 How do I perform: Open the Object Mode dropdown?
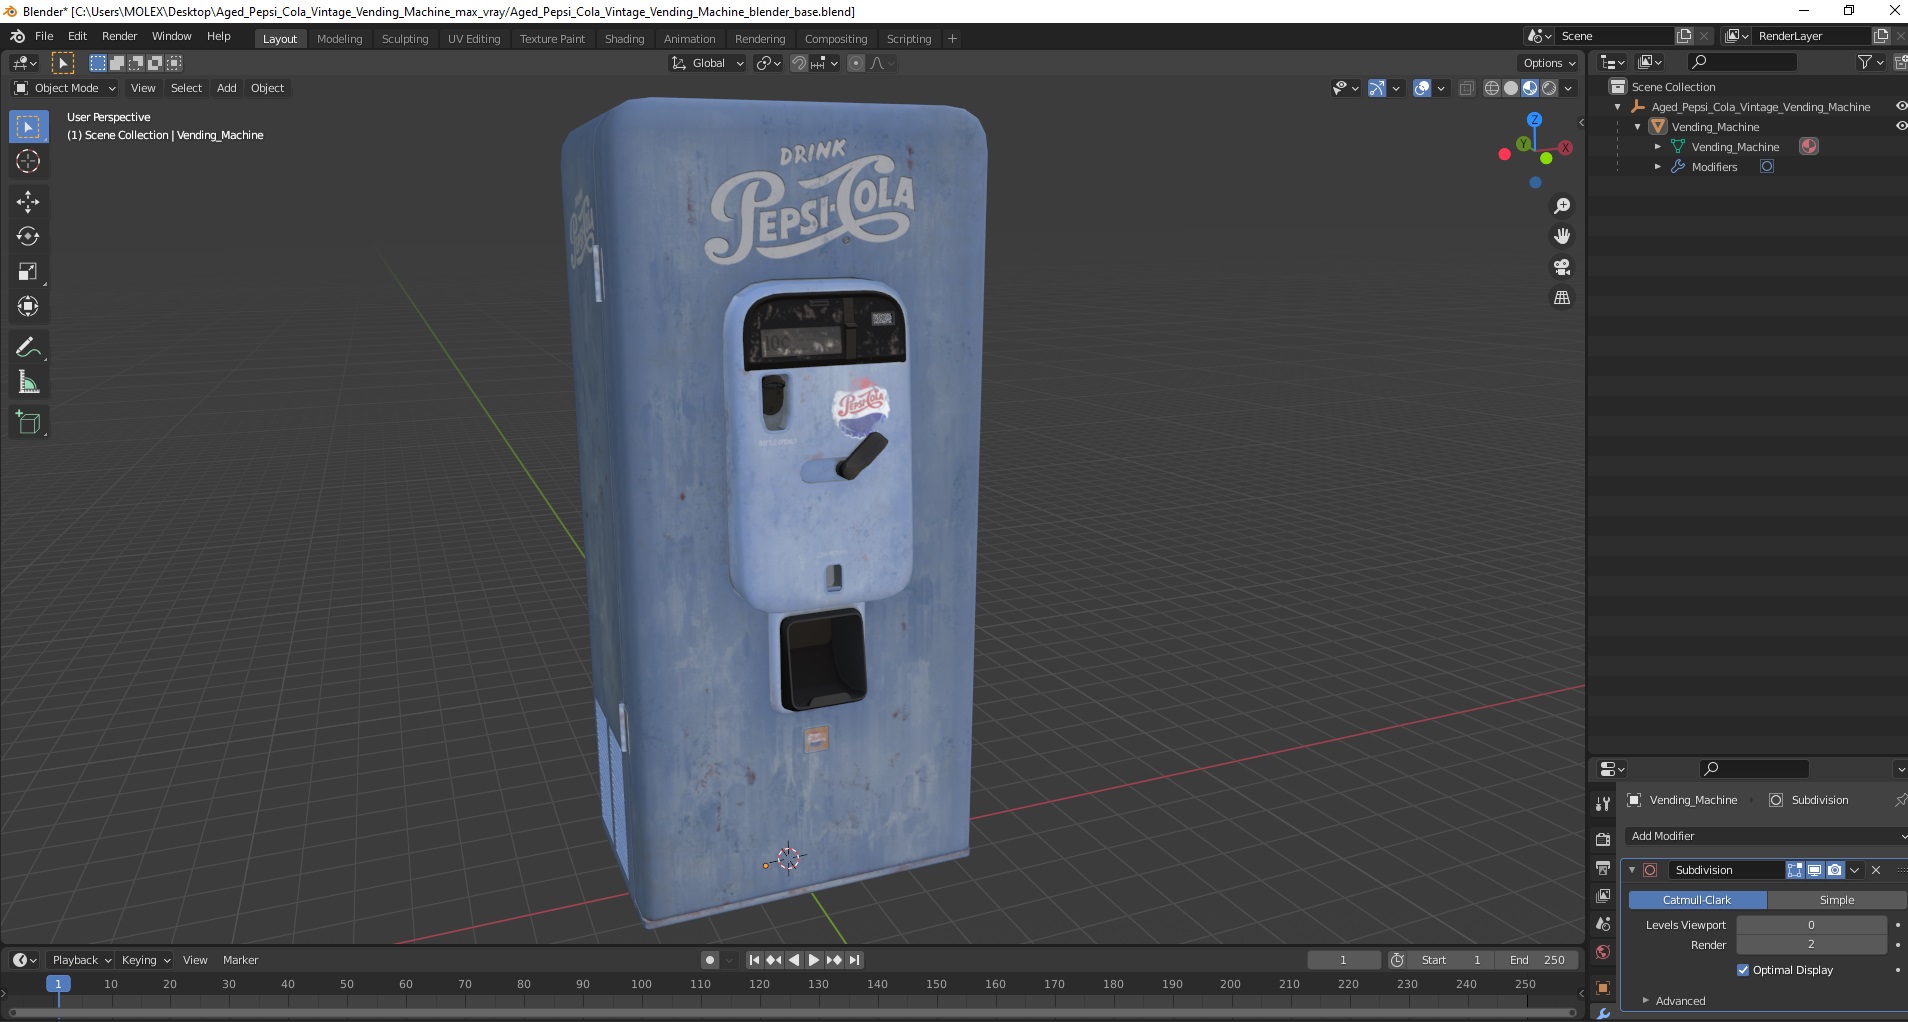[65, 88]
